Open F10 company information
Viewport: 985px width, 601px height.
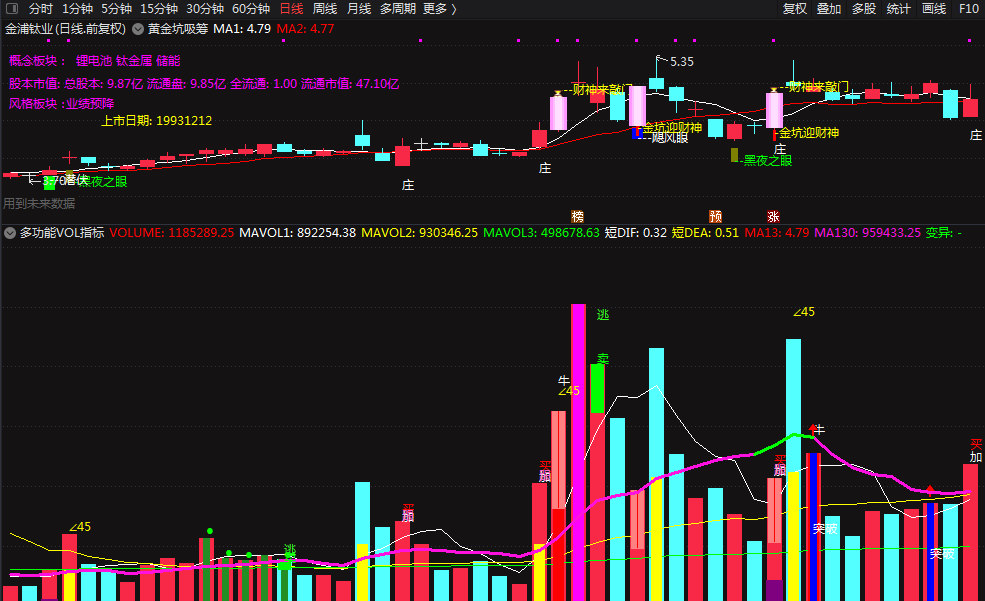pyautogui.click(x=969, y=9)
